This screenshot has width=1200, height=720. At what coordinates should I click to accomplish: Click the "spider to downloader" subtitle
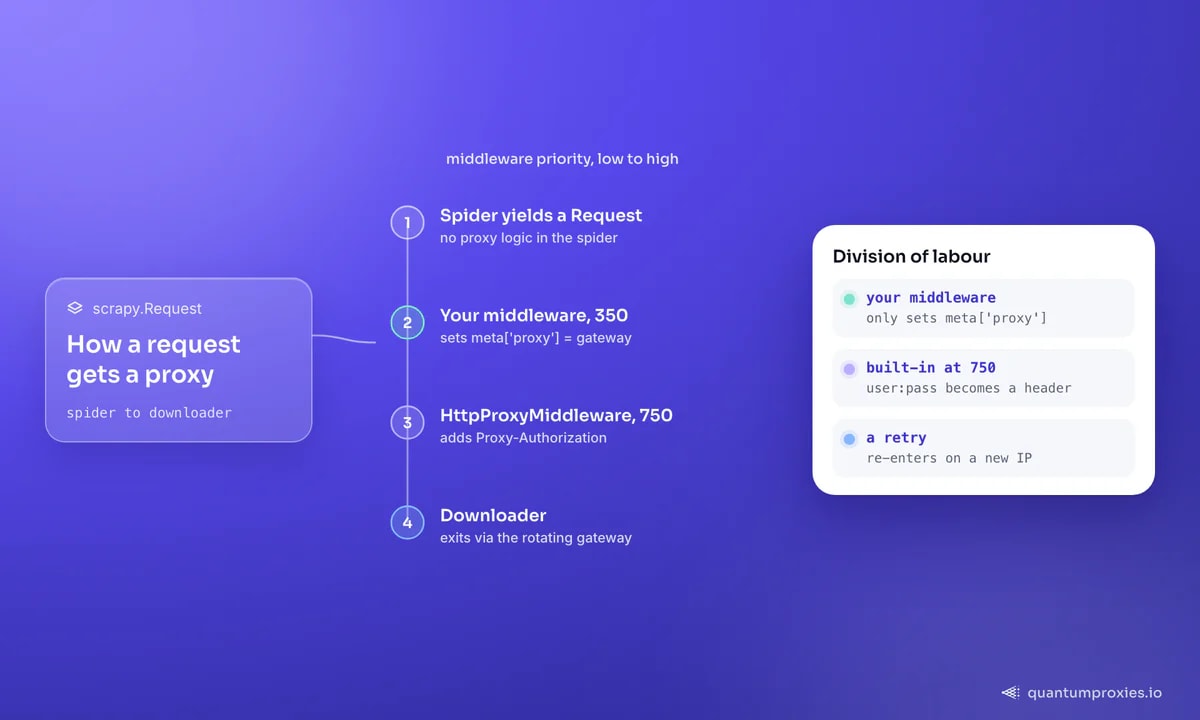149,412
